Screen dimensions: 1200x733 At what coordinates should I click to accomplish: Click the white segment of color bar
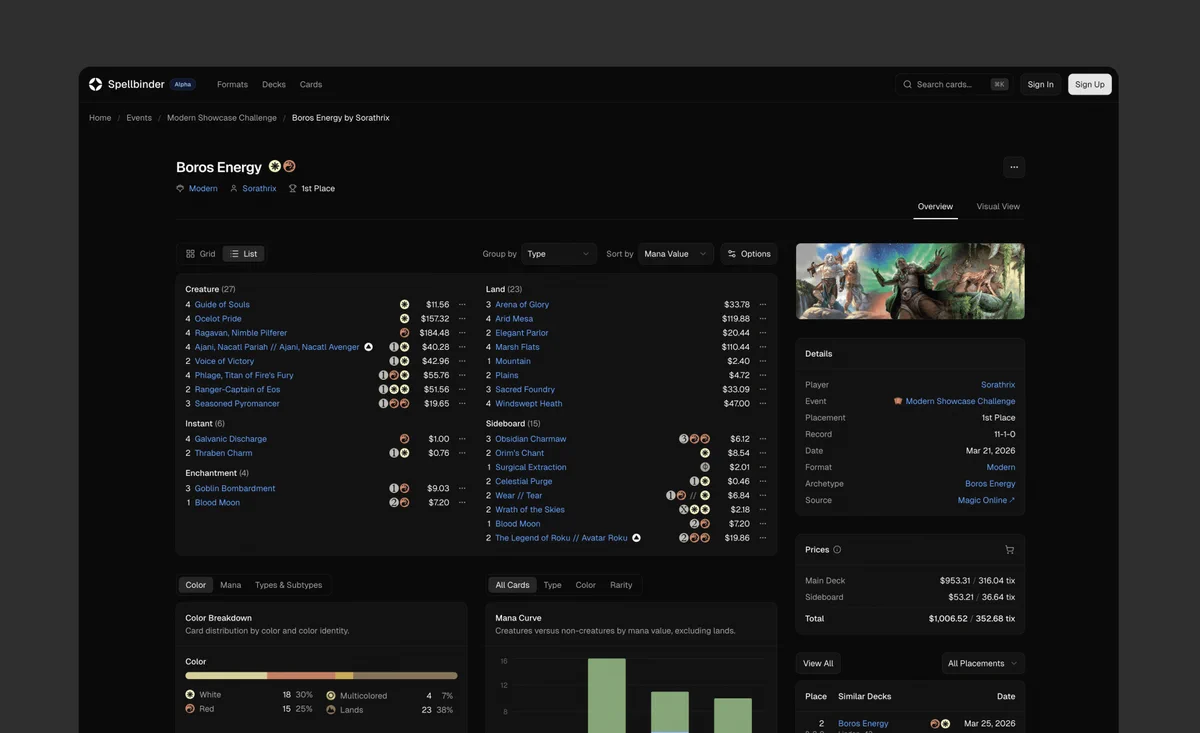(226, 676)
